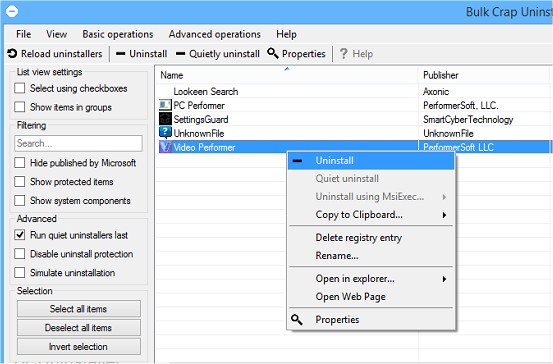Click the Properties magnifier icon in toolbar
The image size is (553, 364).
(x=273, y=53)
